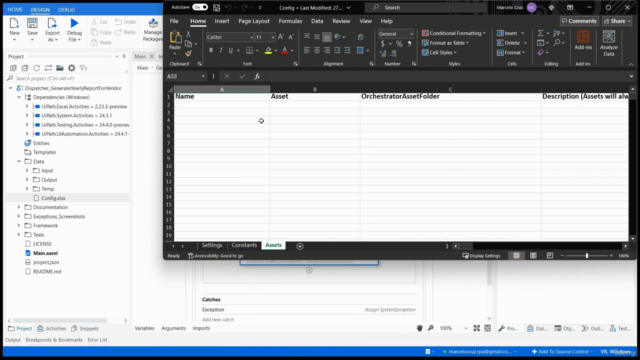The width and height of the screenshot is (640, 360).
Task: Expand the Framework folder
Action: (19, 226)
